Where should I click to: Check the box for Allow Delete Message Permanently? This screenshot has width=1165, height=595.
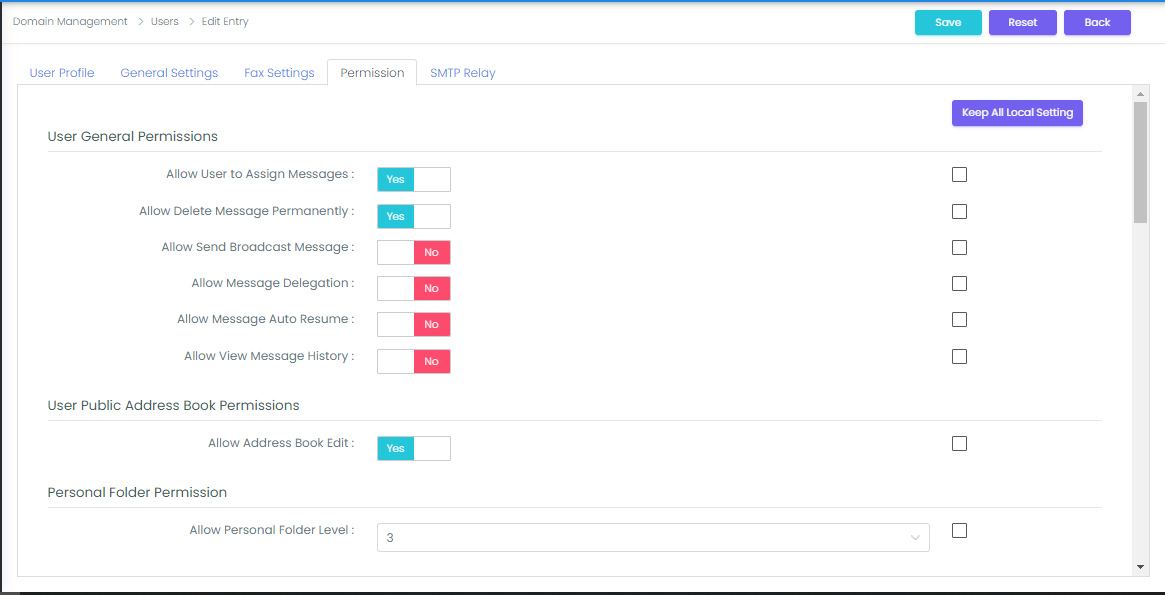[959, 211]
